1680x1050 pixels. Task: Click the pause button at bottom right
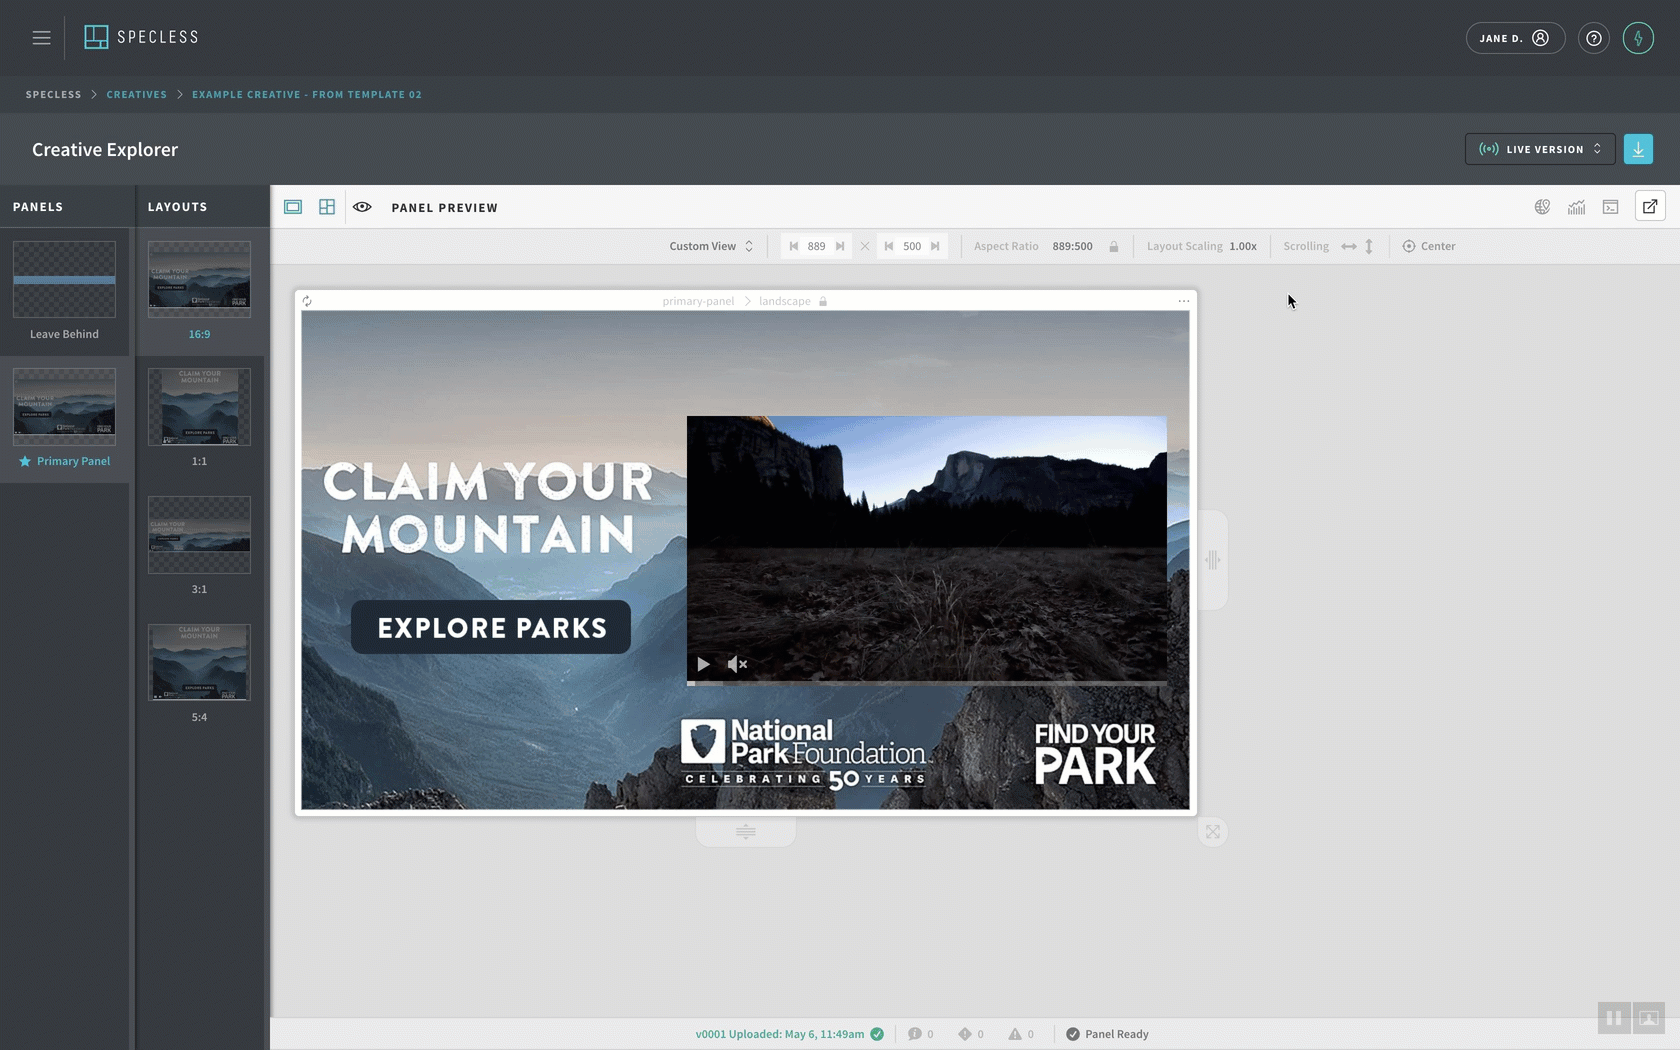pyautogui.click(x=1614, y=1019)
